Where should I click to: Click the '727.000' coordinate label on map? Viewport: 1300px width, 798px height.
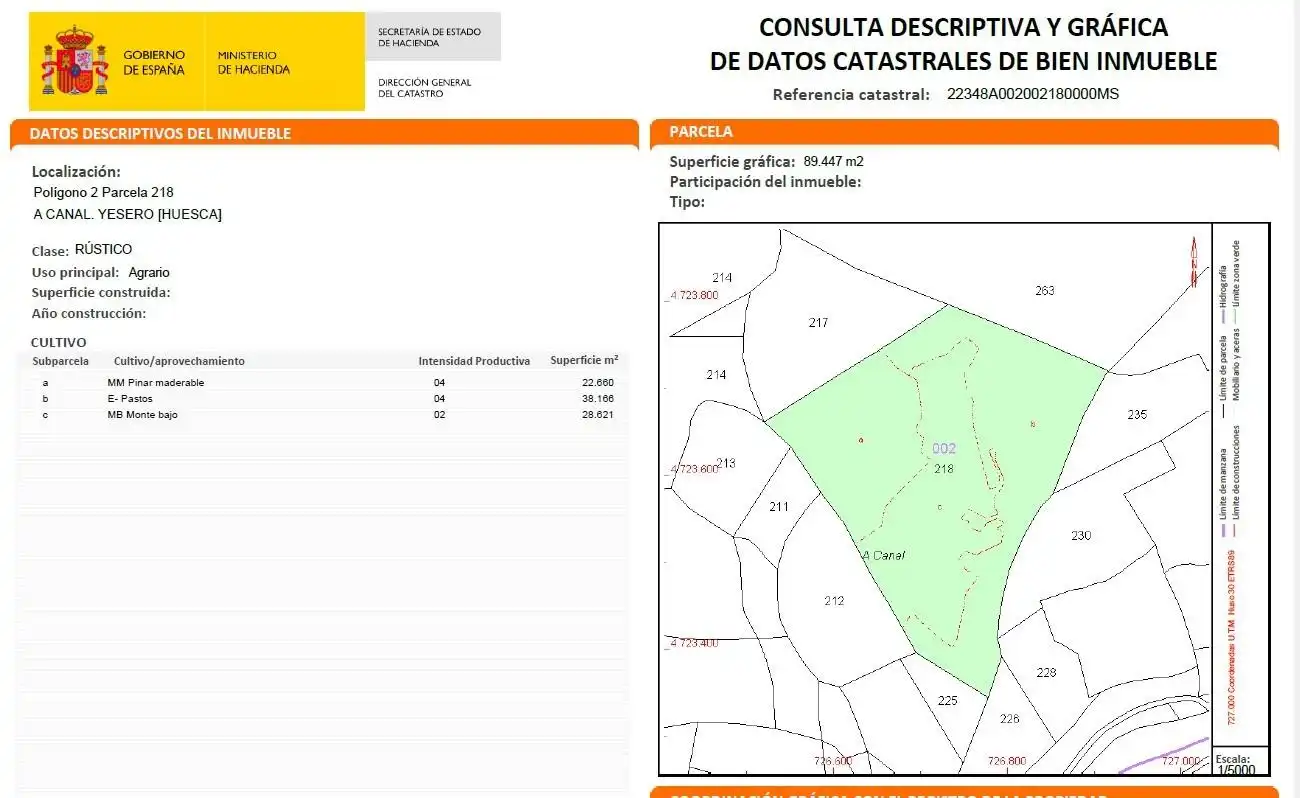point(1180,762)
